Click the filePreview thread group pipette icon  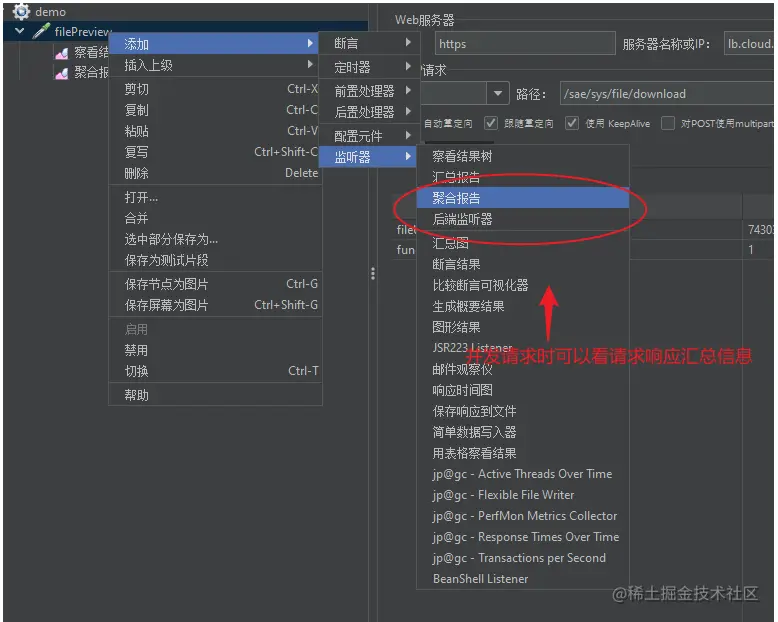pos(41,31)
